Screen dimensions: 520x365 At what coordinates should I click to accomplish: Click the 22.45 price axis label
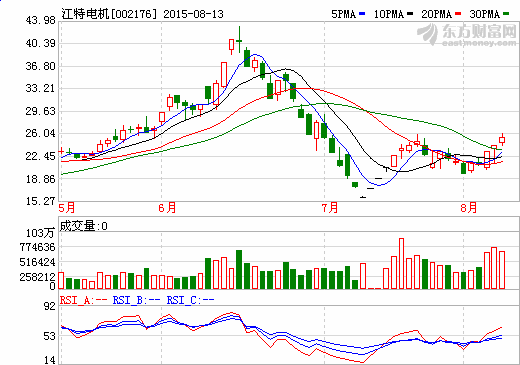(x=41, y=156)
